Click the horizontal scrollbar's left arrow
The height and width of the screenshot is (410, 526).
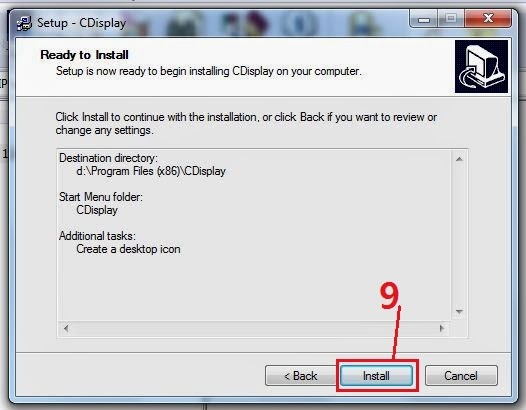pyautogui.click(x=66, y=328)
